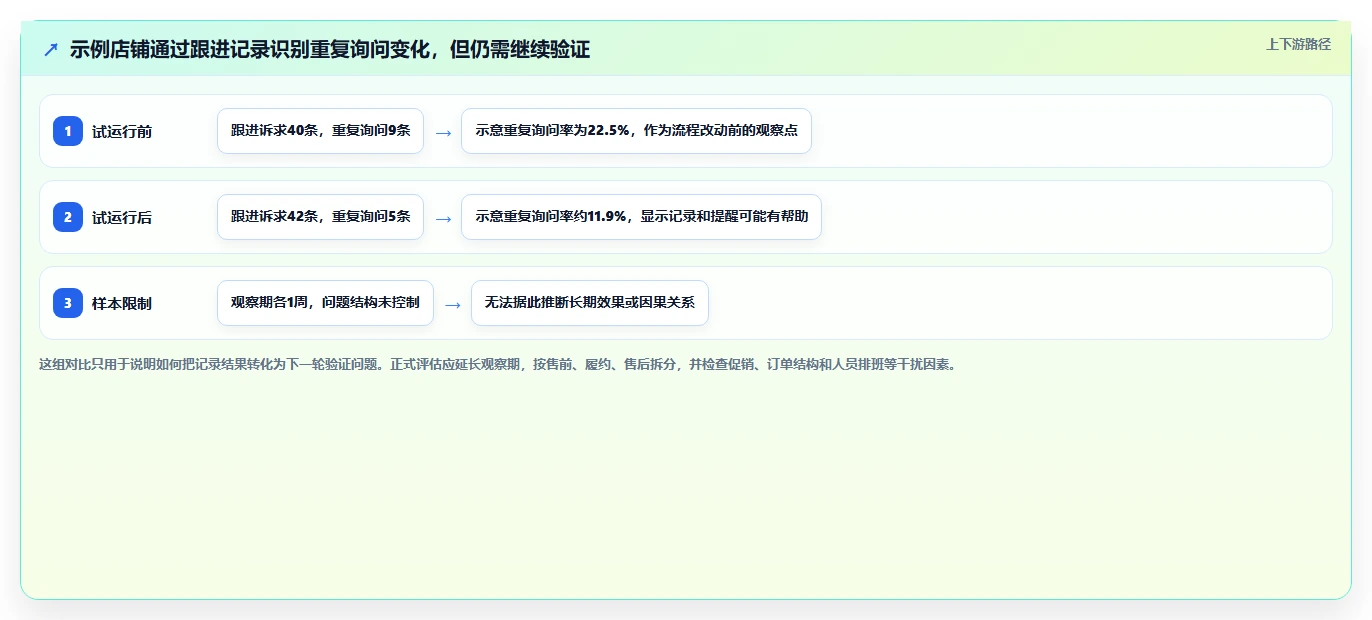Click the step 1 number badge

coord(68,131)
